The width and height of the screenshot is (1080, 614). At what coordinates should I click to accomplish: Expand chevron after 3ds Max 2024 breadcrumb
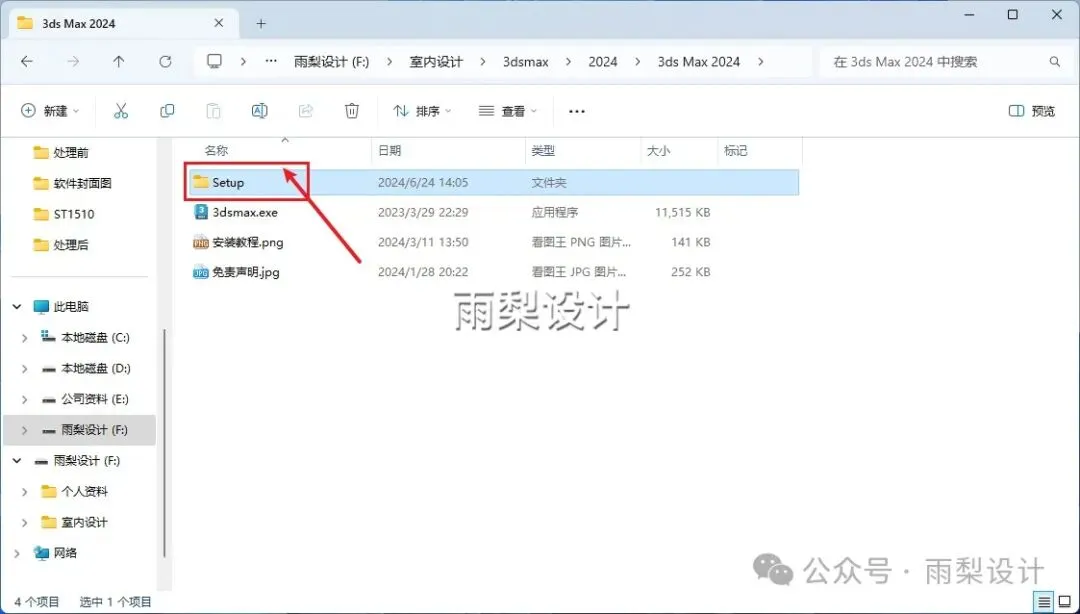click(x=760, y=61)
